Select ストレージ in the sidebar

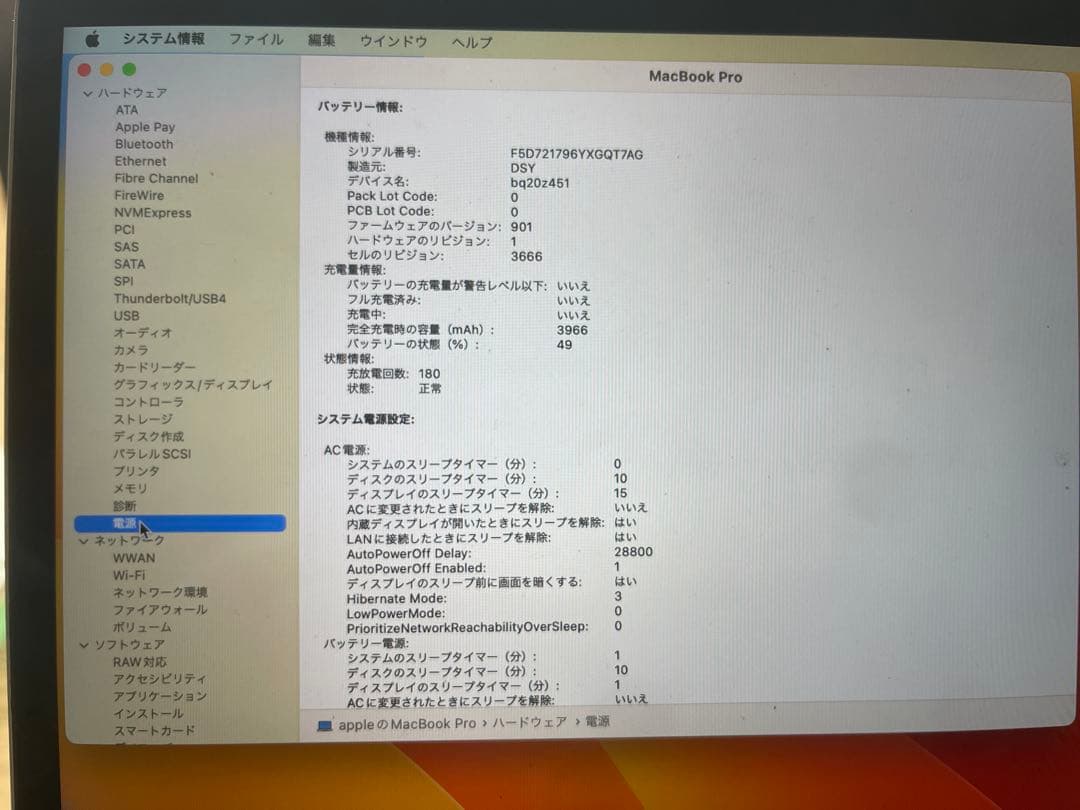coord(143,419)
